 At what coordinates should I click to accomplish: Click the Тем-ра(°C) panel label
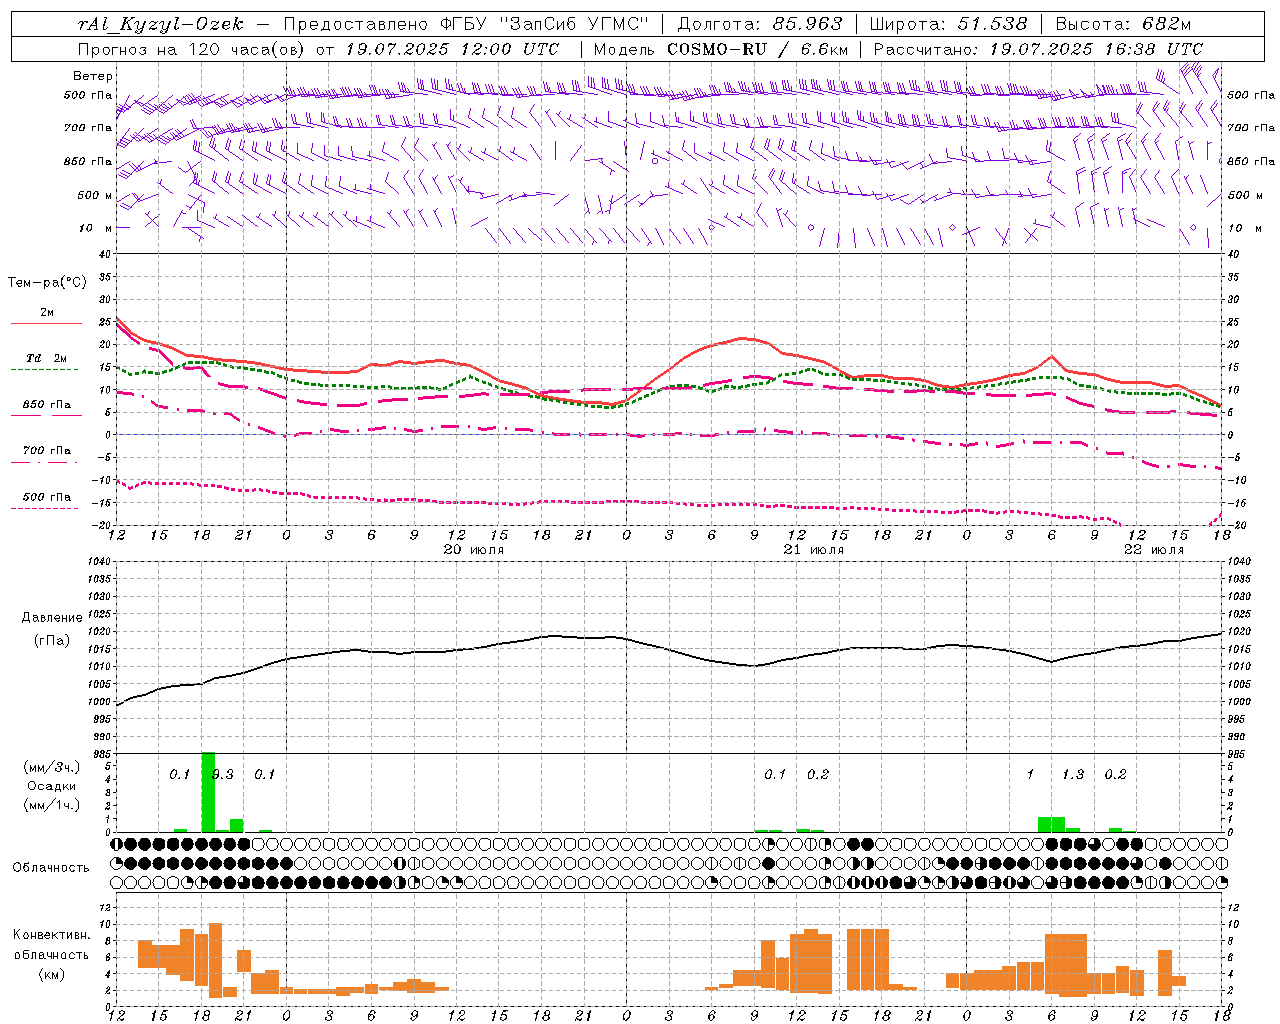(47, 282)
